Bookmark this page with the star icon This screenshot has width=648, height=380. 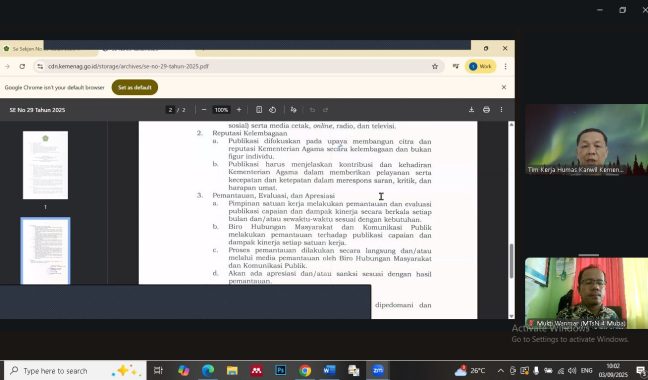click(435, 66)
